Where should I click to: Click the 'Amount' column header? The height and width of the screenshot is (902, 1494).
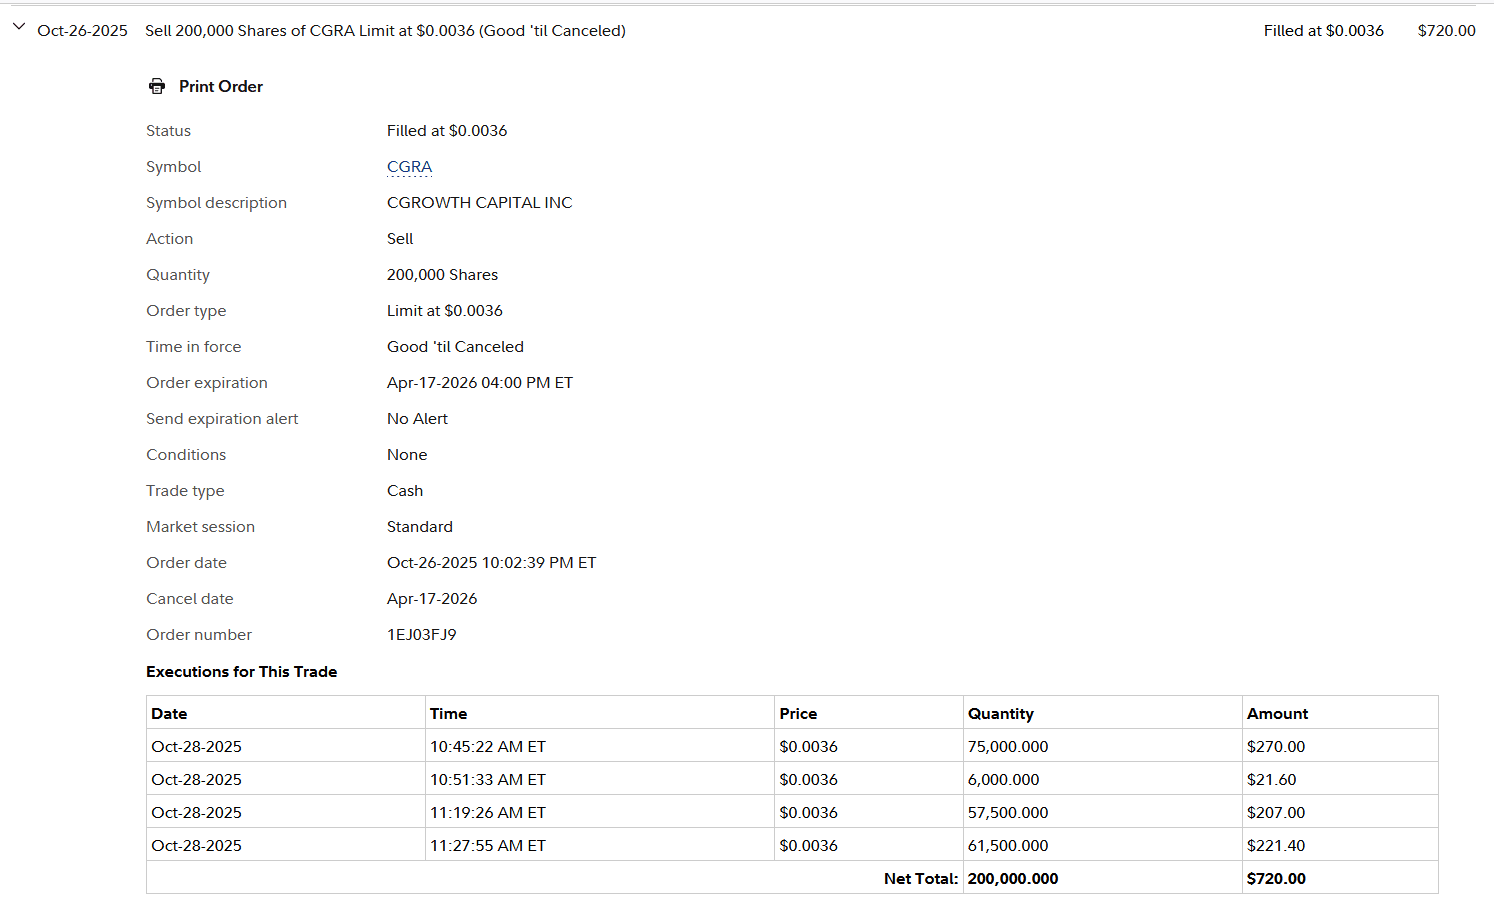click(1277, 714)
